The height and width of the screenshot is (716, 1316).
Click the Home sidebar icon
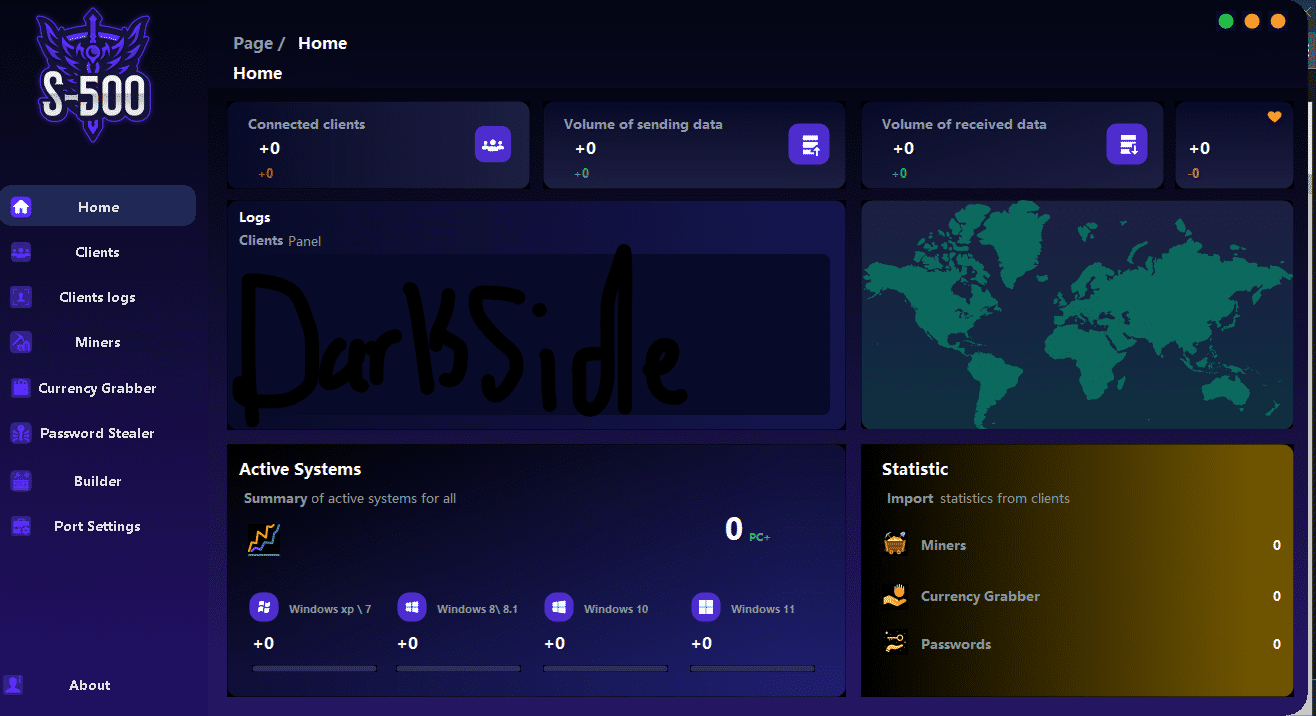(21, 207)
